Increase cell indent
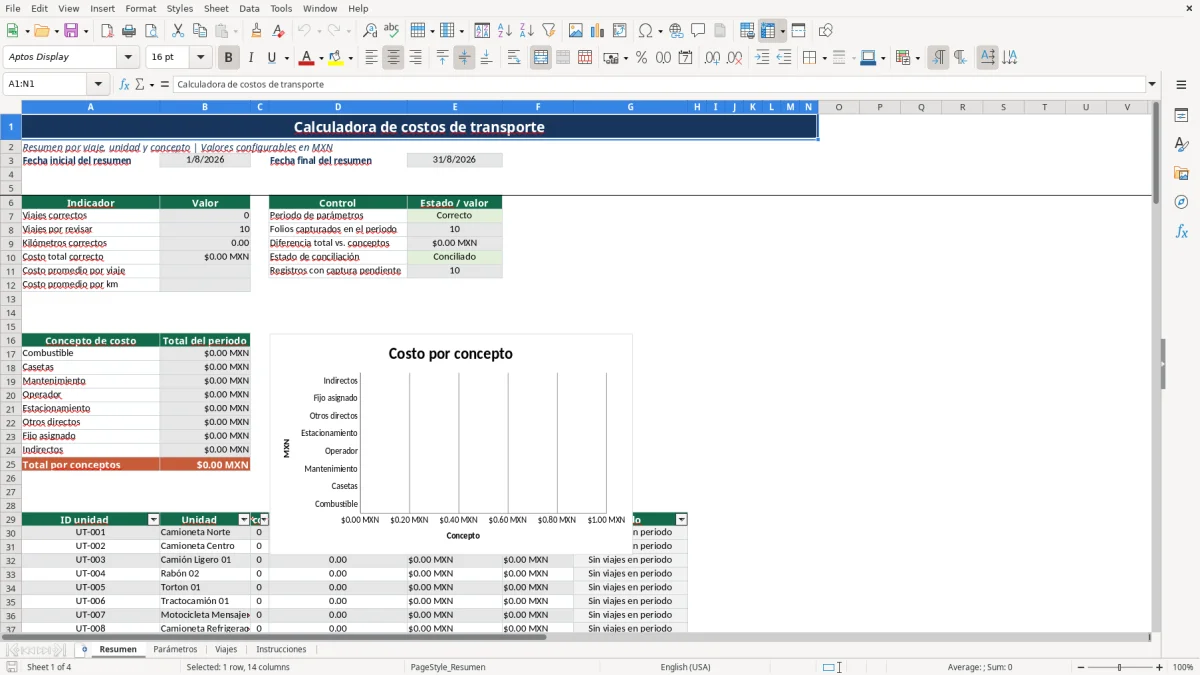Viewport: 1200px width, 675px height. coord(762,58)
